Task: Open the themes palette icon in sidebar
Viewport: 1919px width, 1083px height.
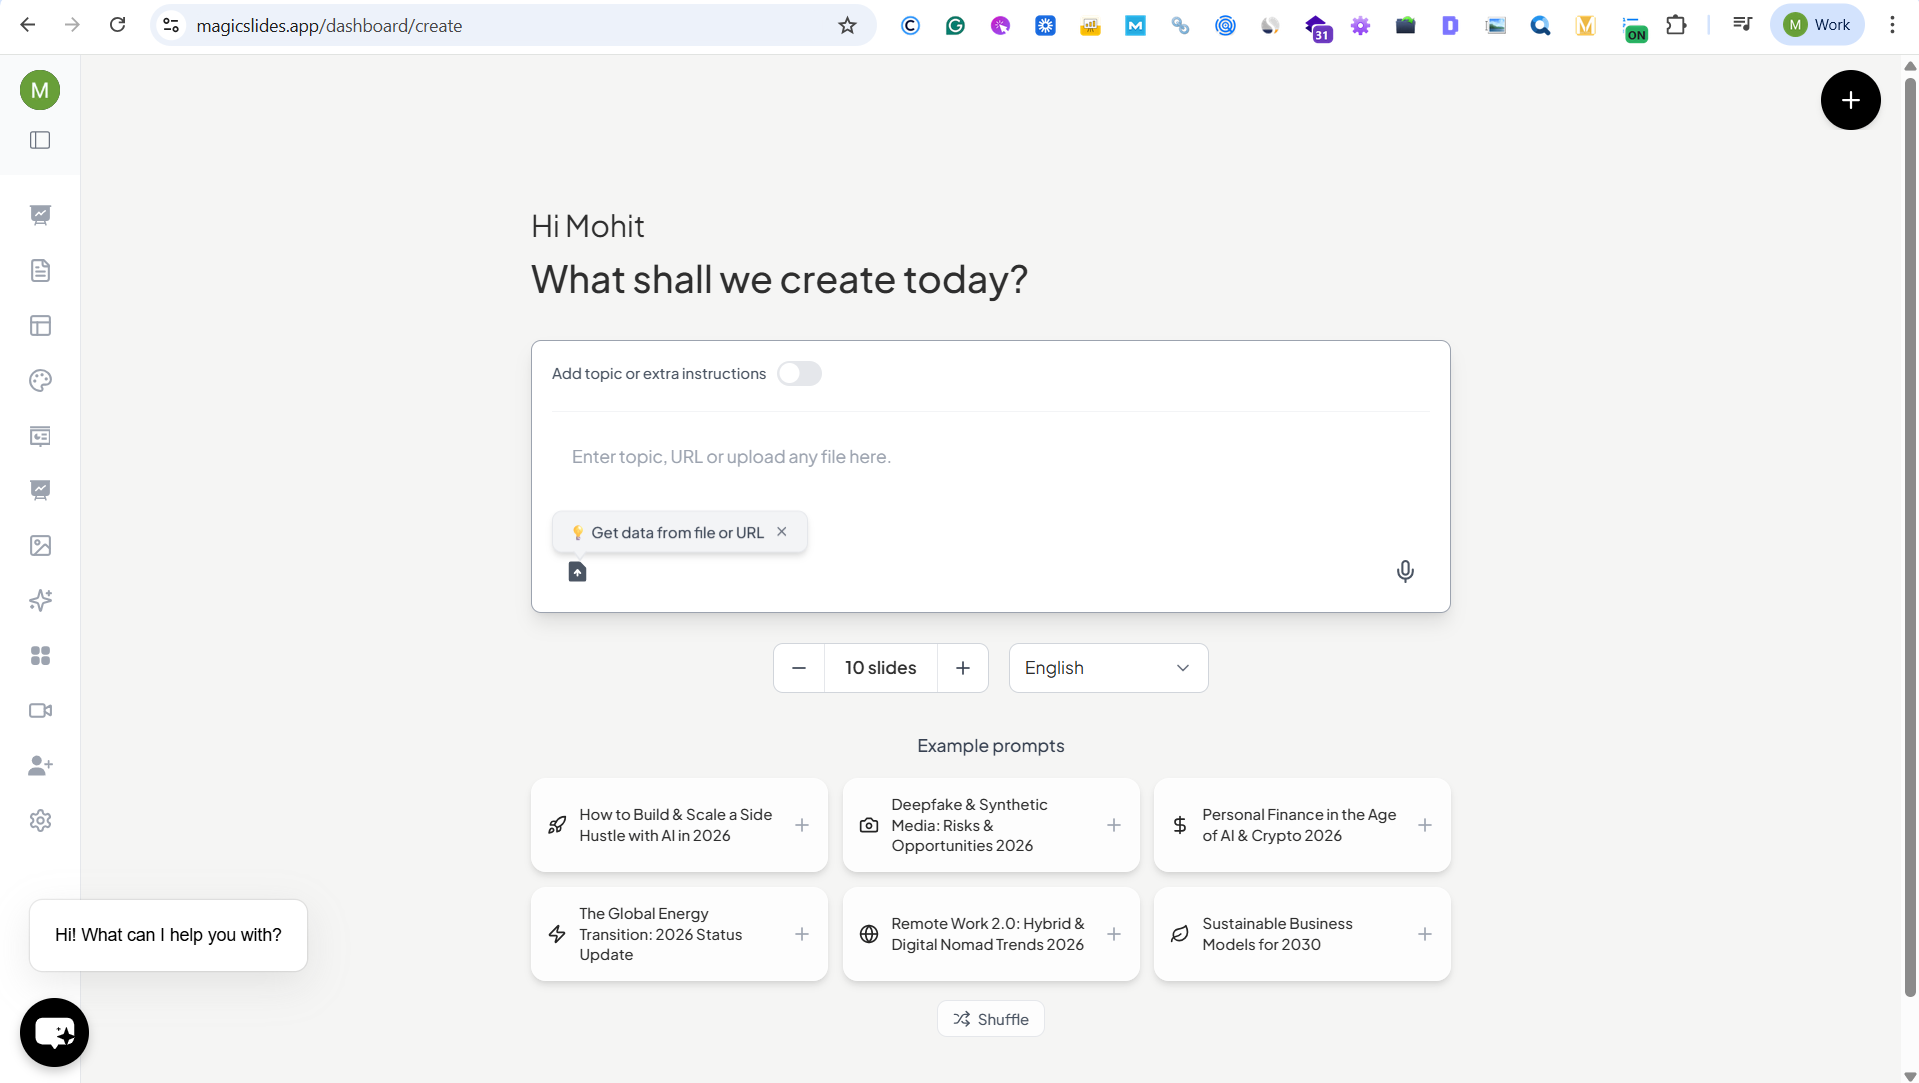Action: 40,381
